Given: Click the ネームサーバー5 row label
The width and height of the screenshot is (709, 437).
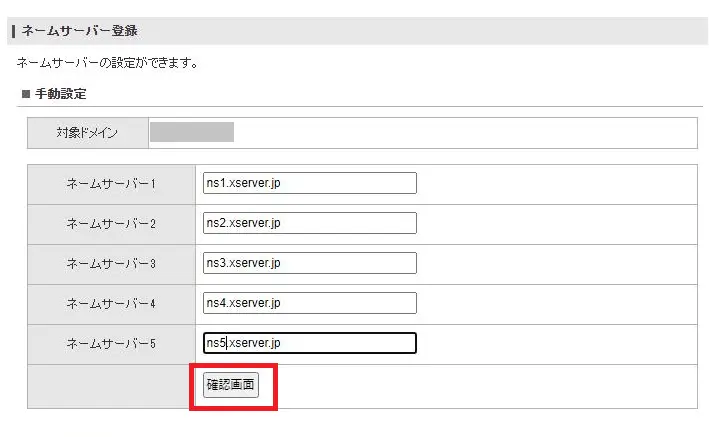Looking at the screenshot, I should click(x=111, y=344).
